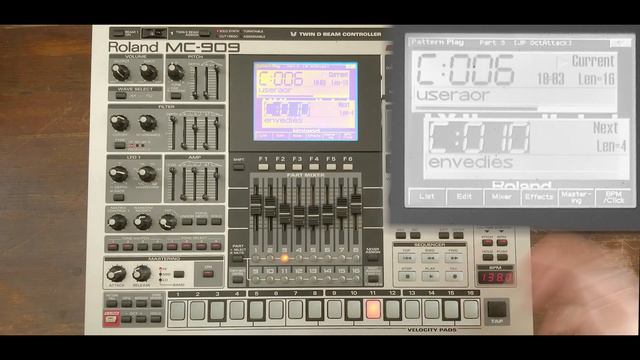Tap velocity pad 3
640x360 pixels.
pos(217,310)
